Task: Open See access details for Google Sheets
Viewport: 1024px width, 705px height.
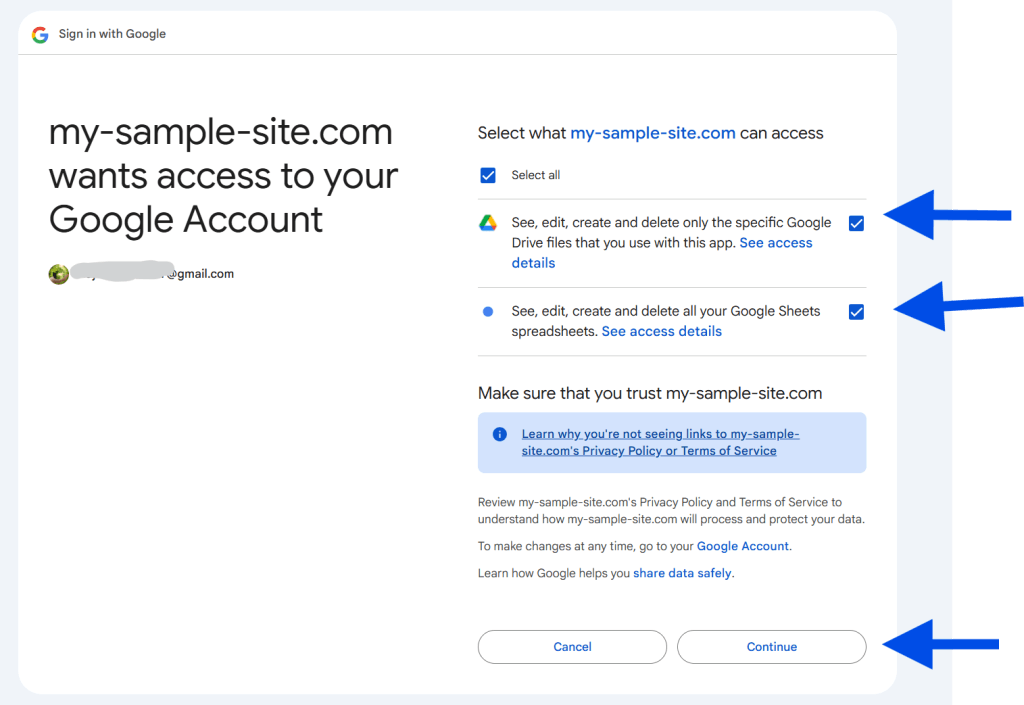Action: 662,332
